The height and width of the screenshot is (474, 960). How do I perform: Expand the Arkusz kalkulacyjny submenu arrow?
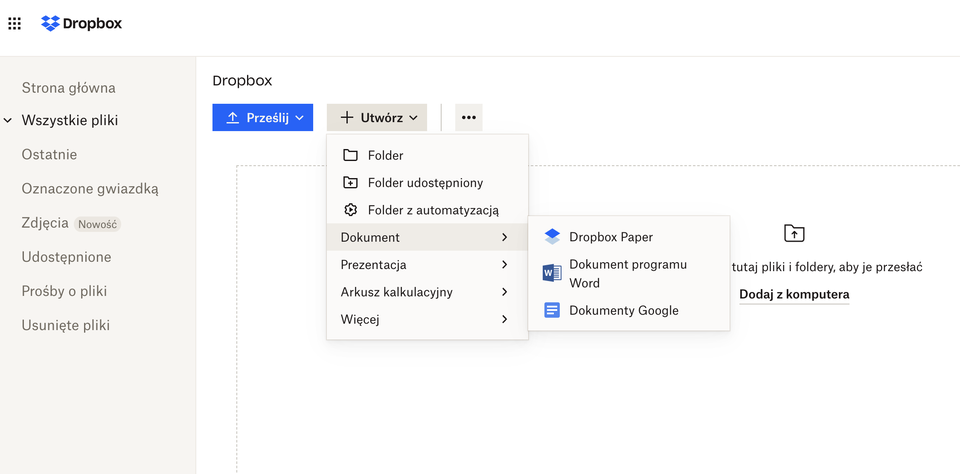504,292
